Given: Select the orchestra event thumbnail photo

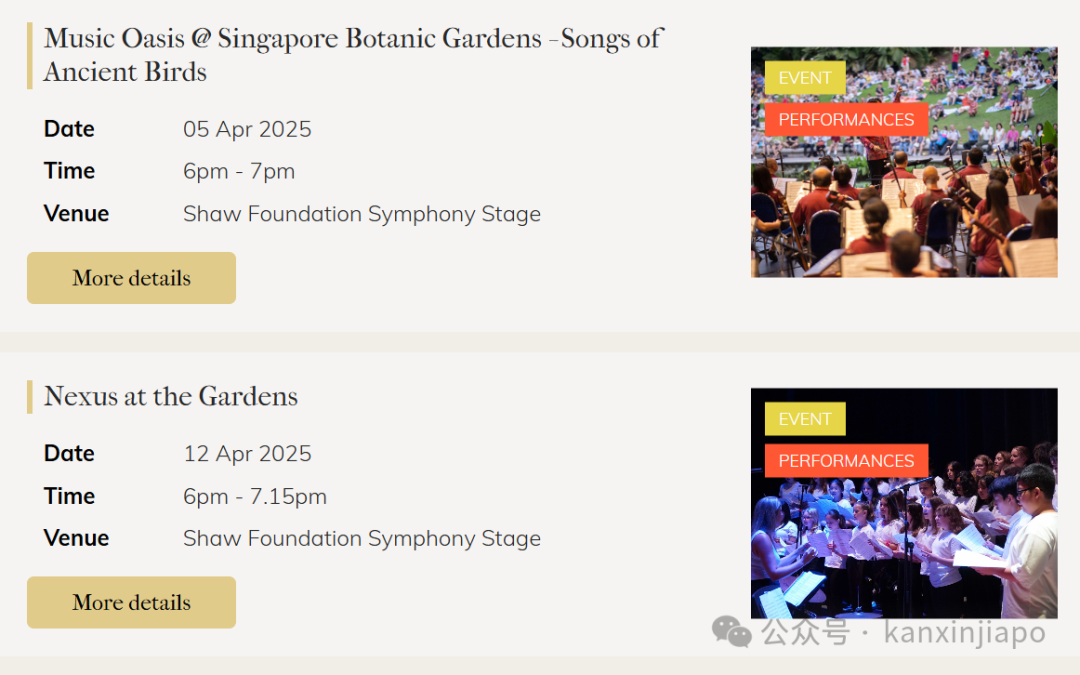Looking at the screenshot, I should pos(904,163).
